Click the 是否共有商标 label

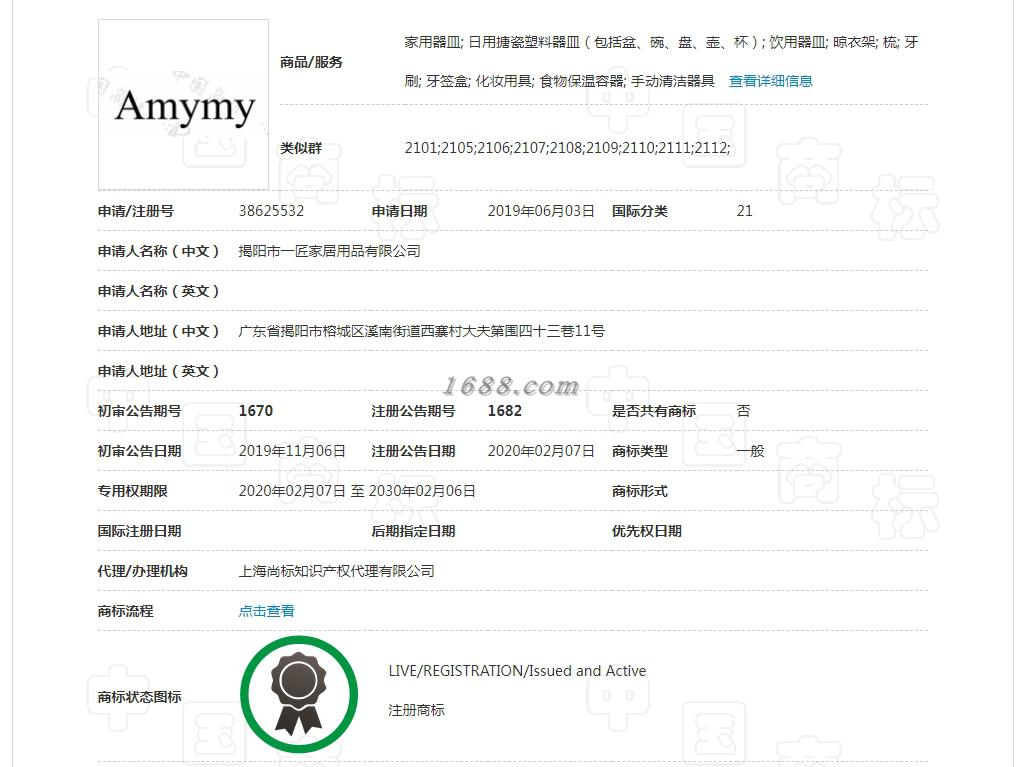(x=654, y=411)
